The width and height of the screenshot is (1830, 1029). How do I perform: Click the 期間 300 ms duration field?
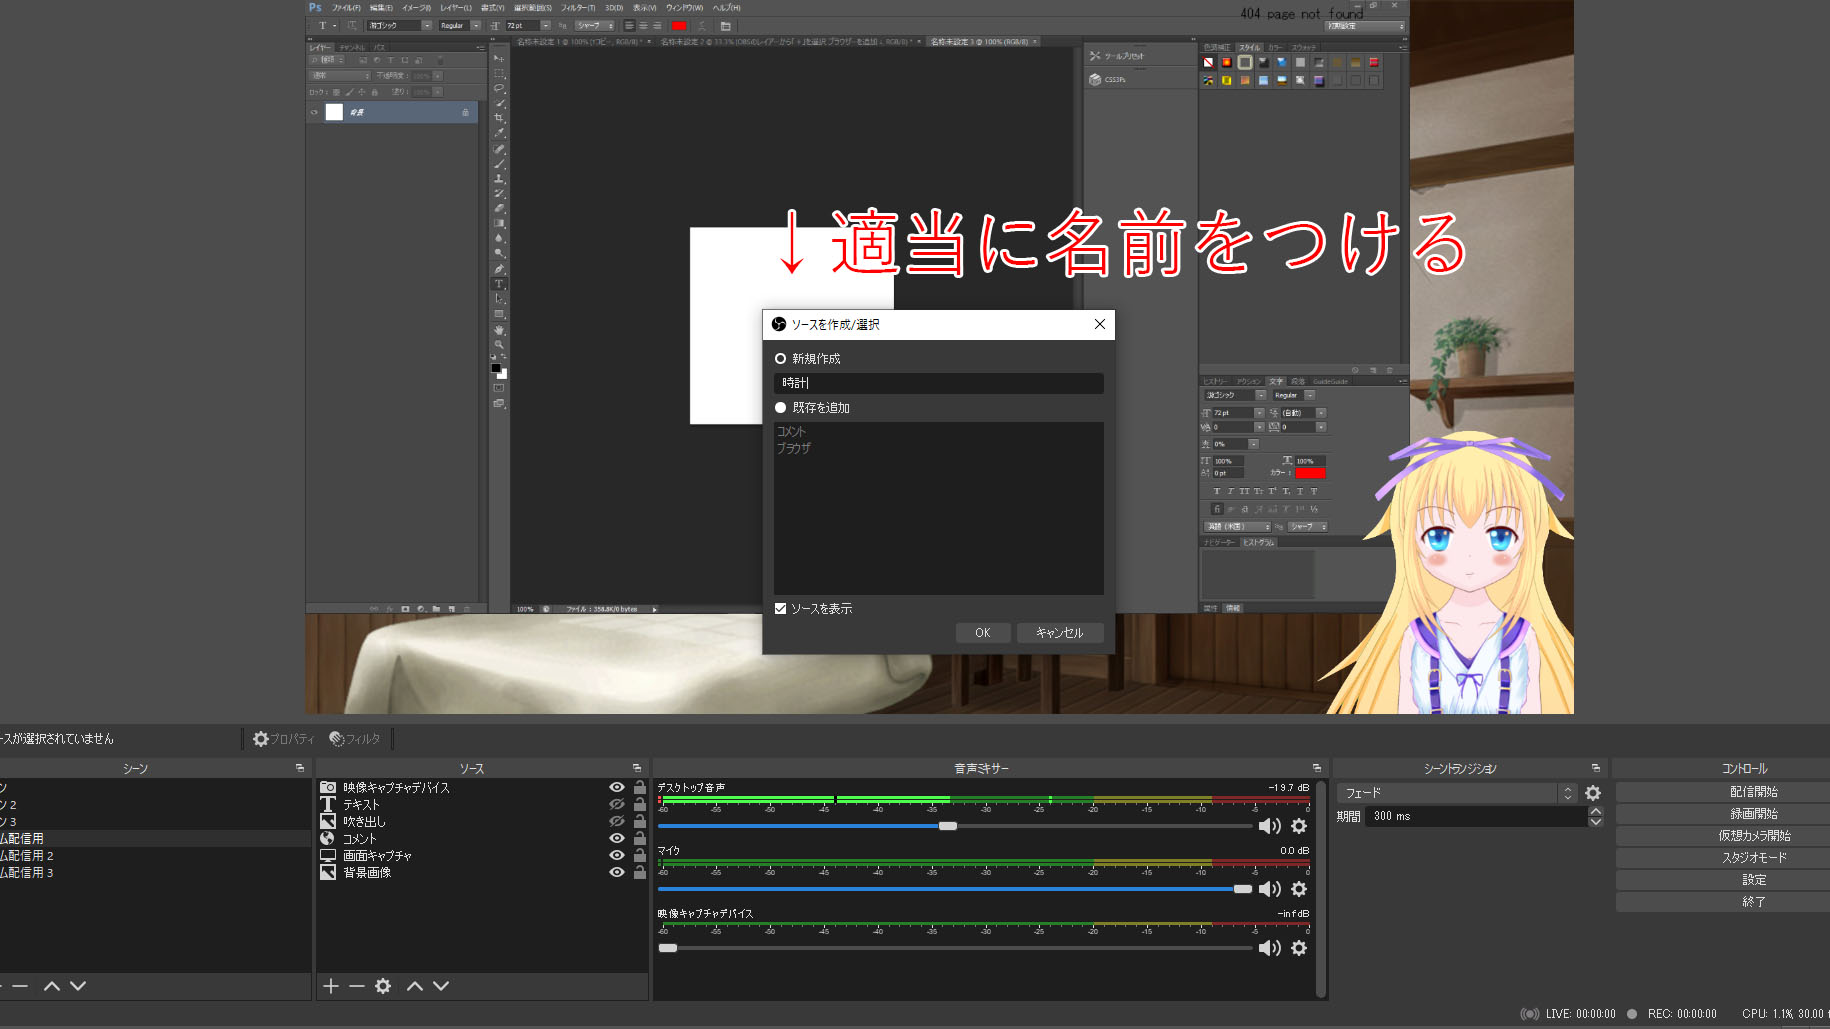point(1477,817)
